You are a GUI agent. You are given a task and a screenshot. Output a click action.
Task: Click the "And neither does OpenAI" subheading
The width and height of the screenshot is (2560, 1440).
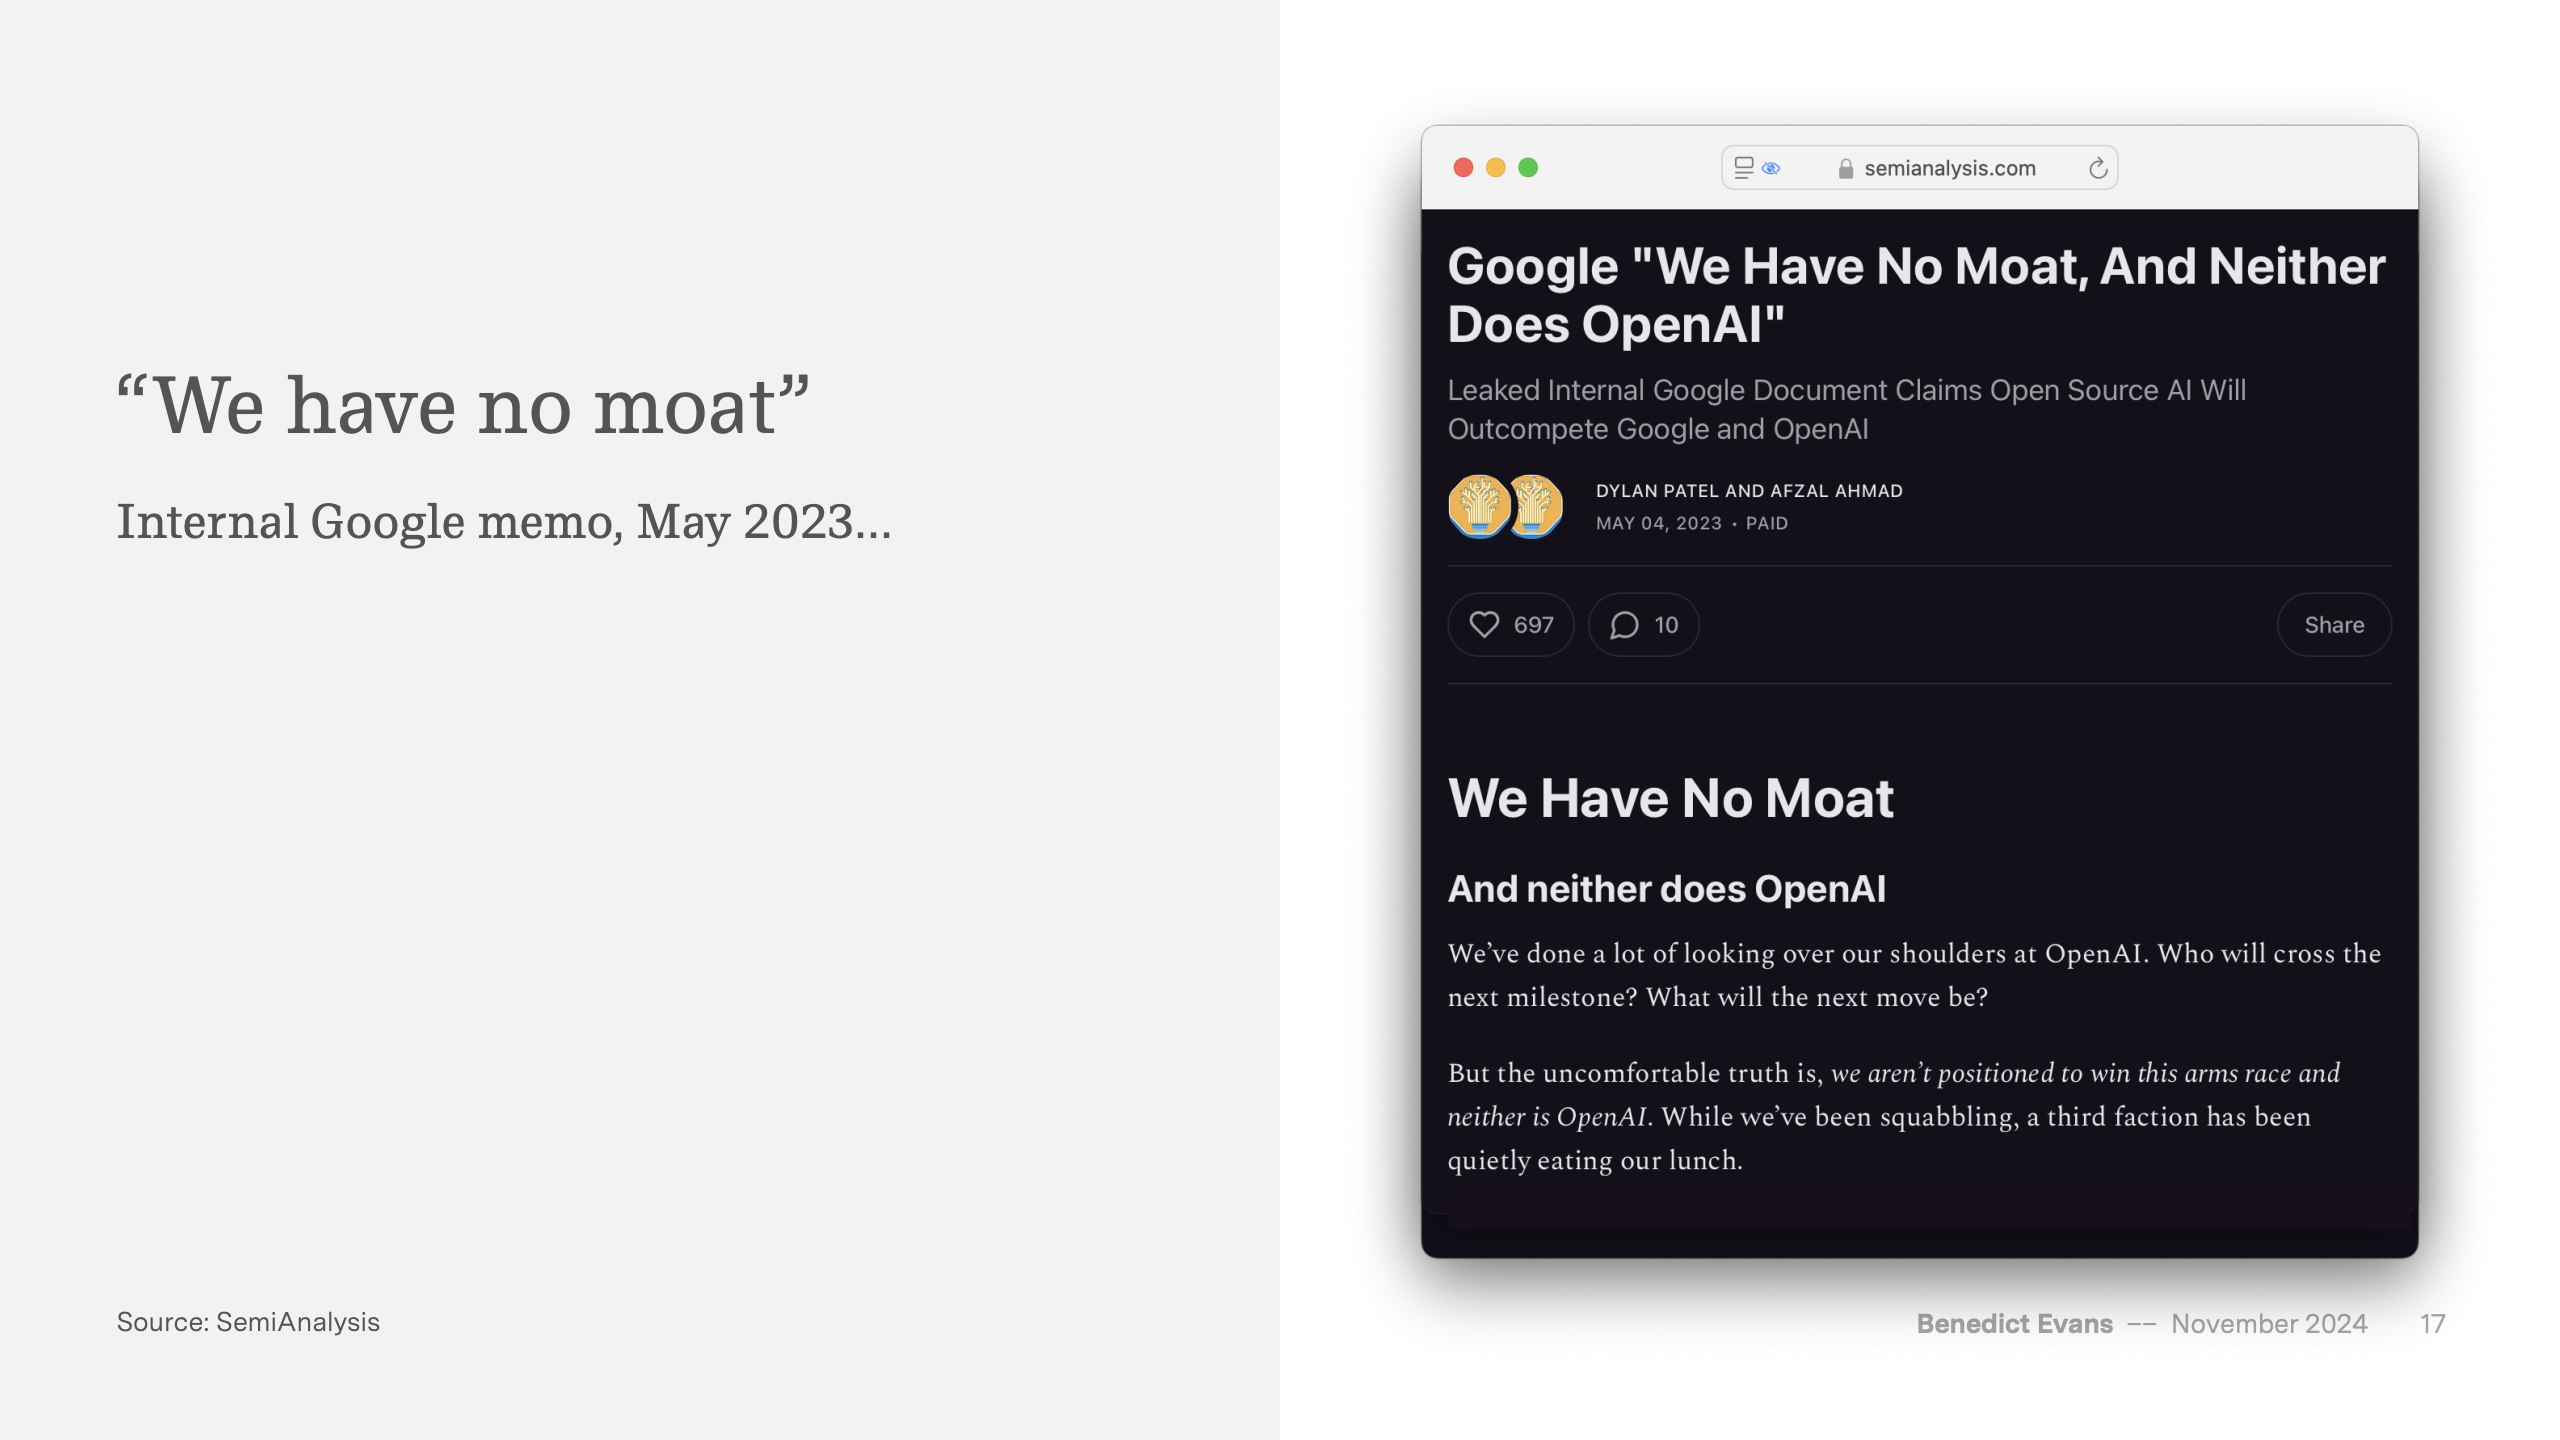(1666, 889)
